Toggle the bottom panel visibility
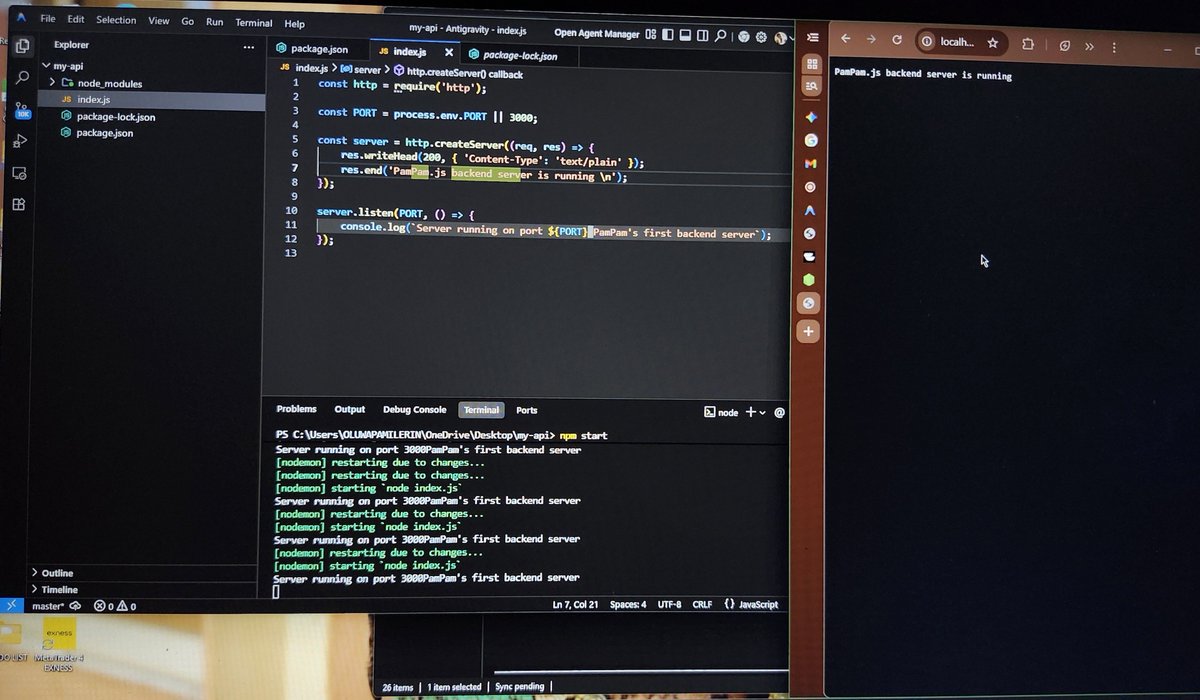Screen dimensions: 1200x700 click(685, 35)
